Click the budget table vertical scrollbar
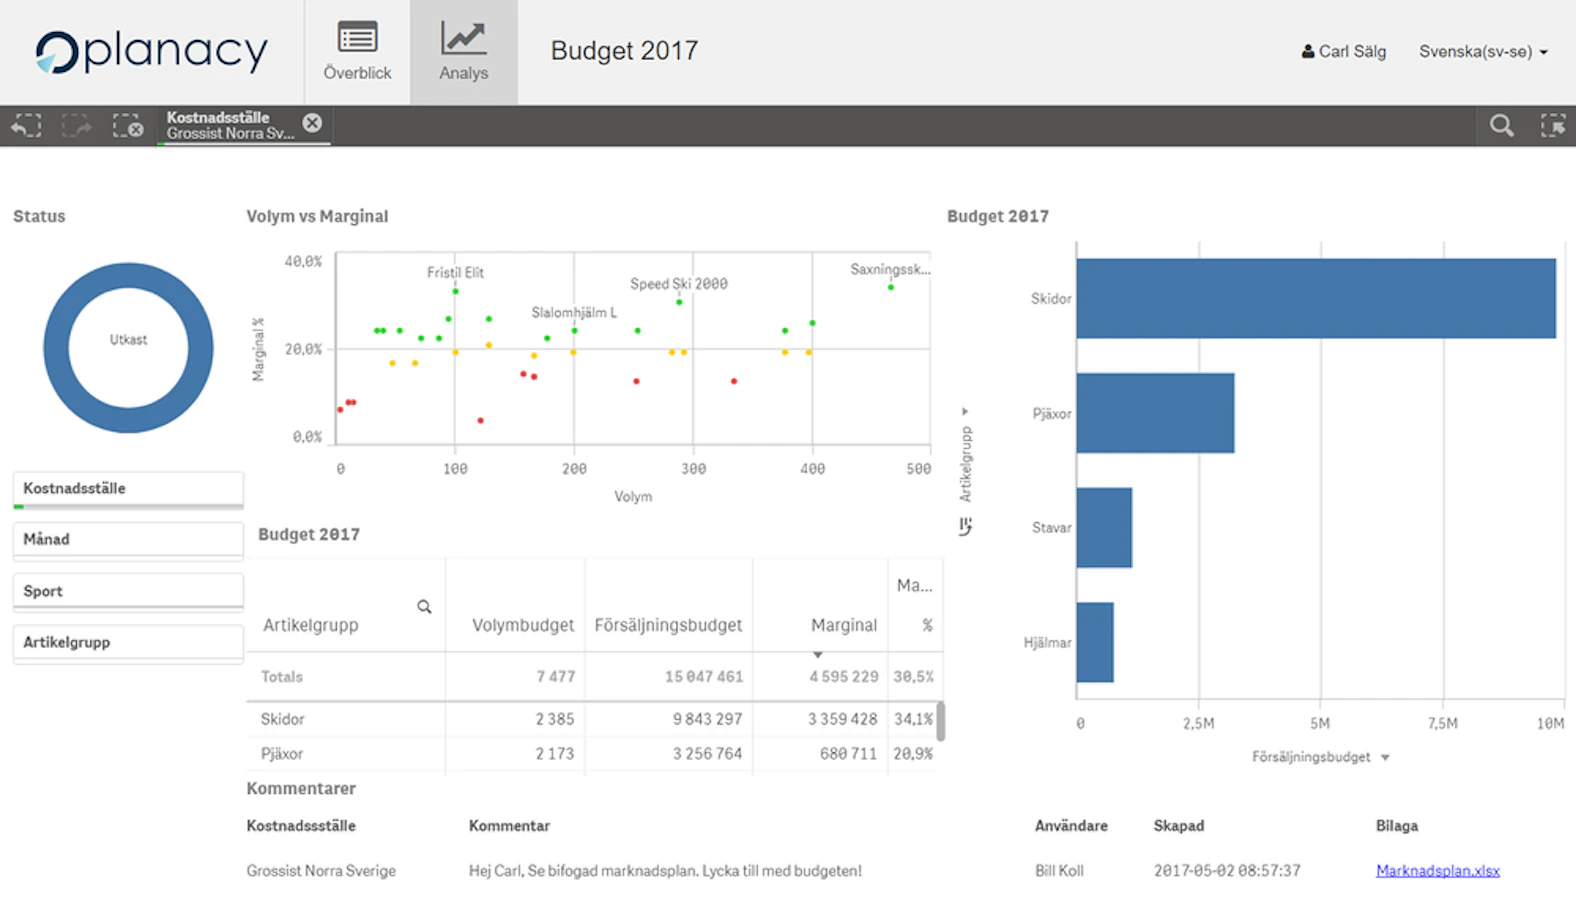Screen dimensions: 1576x900 point(941,721)
